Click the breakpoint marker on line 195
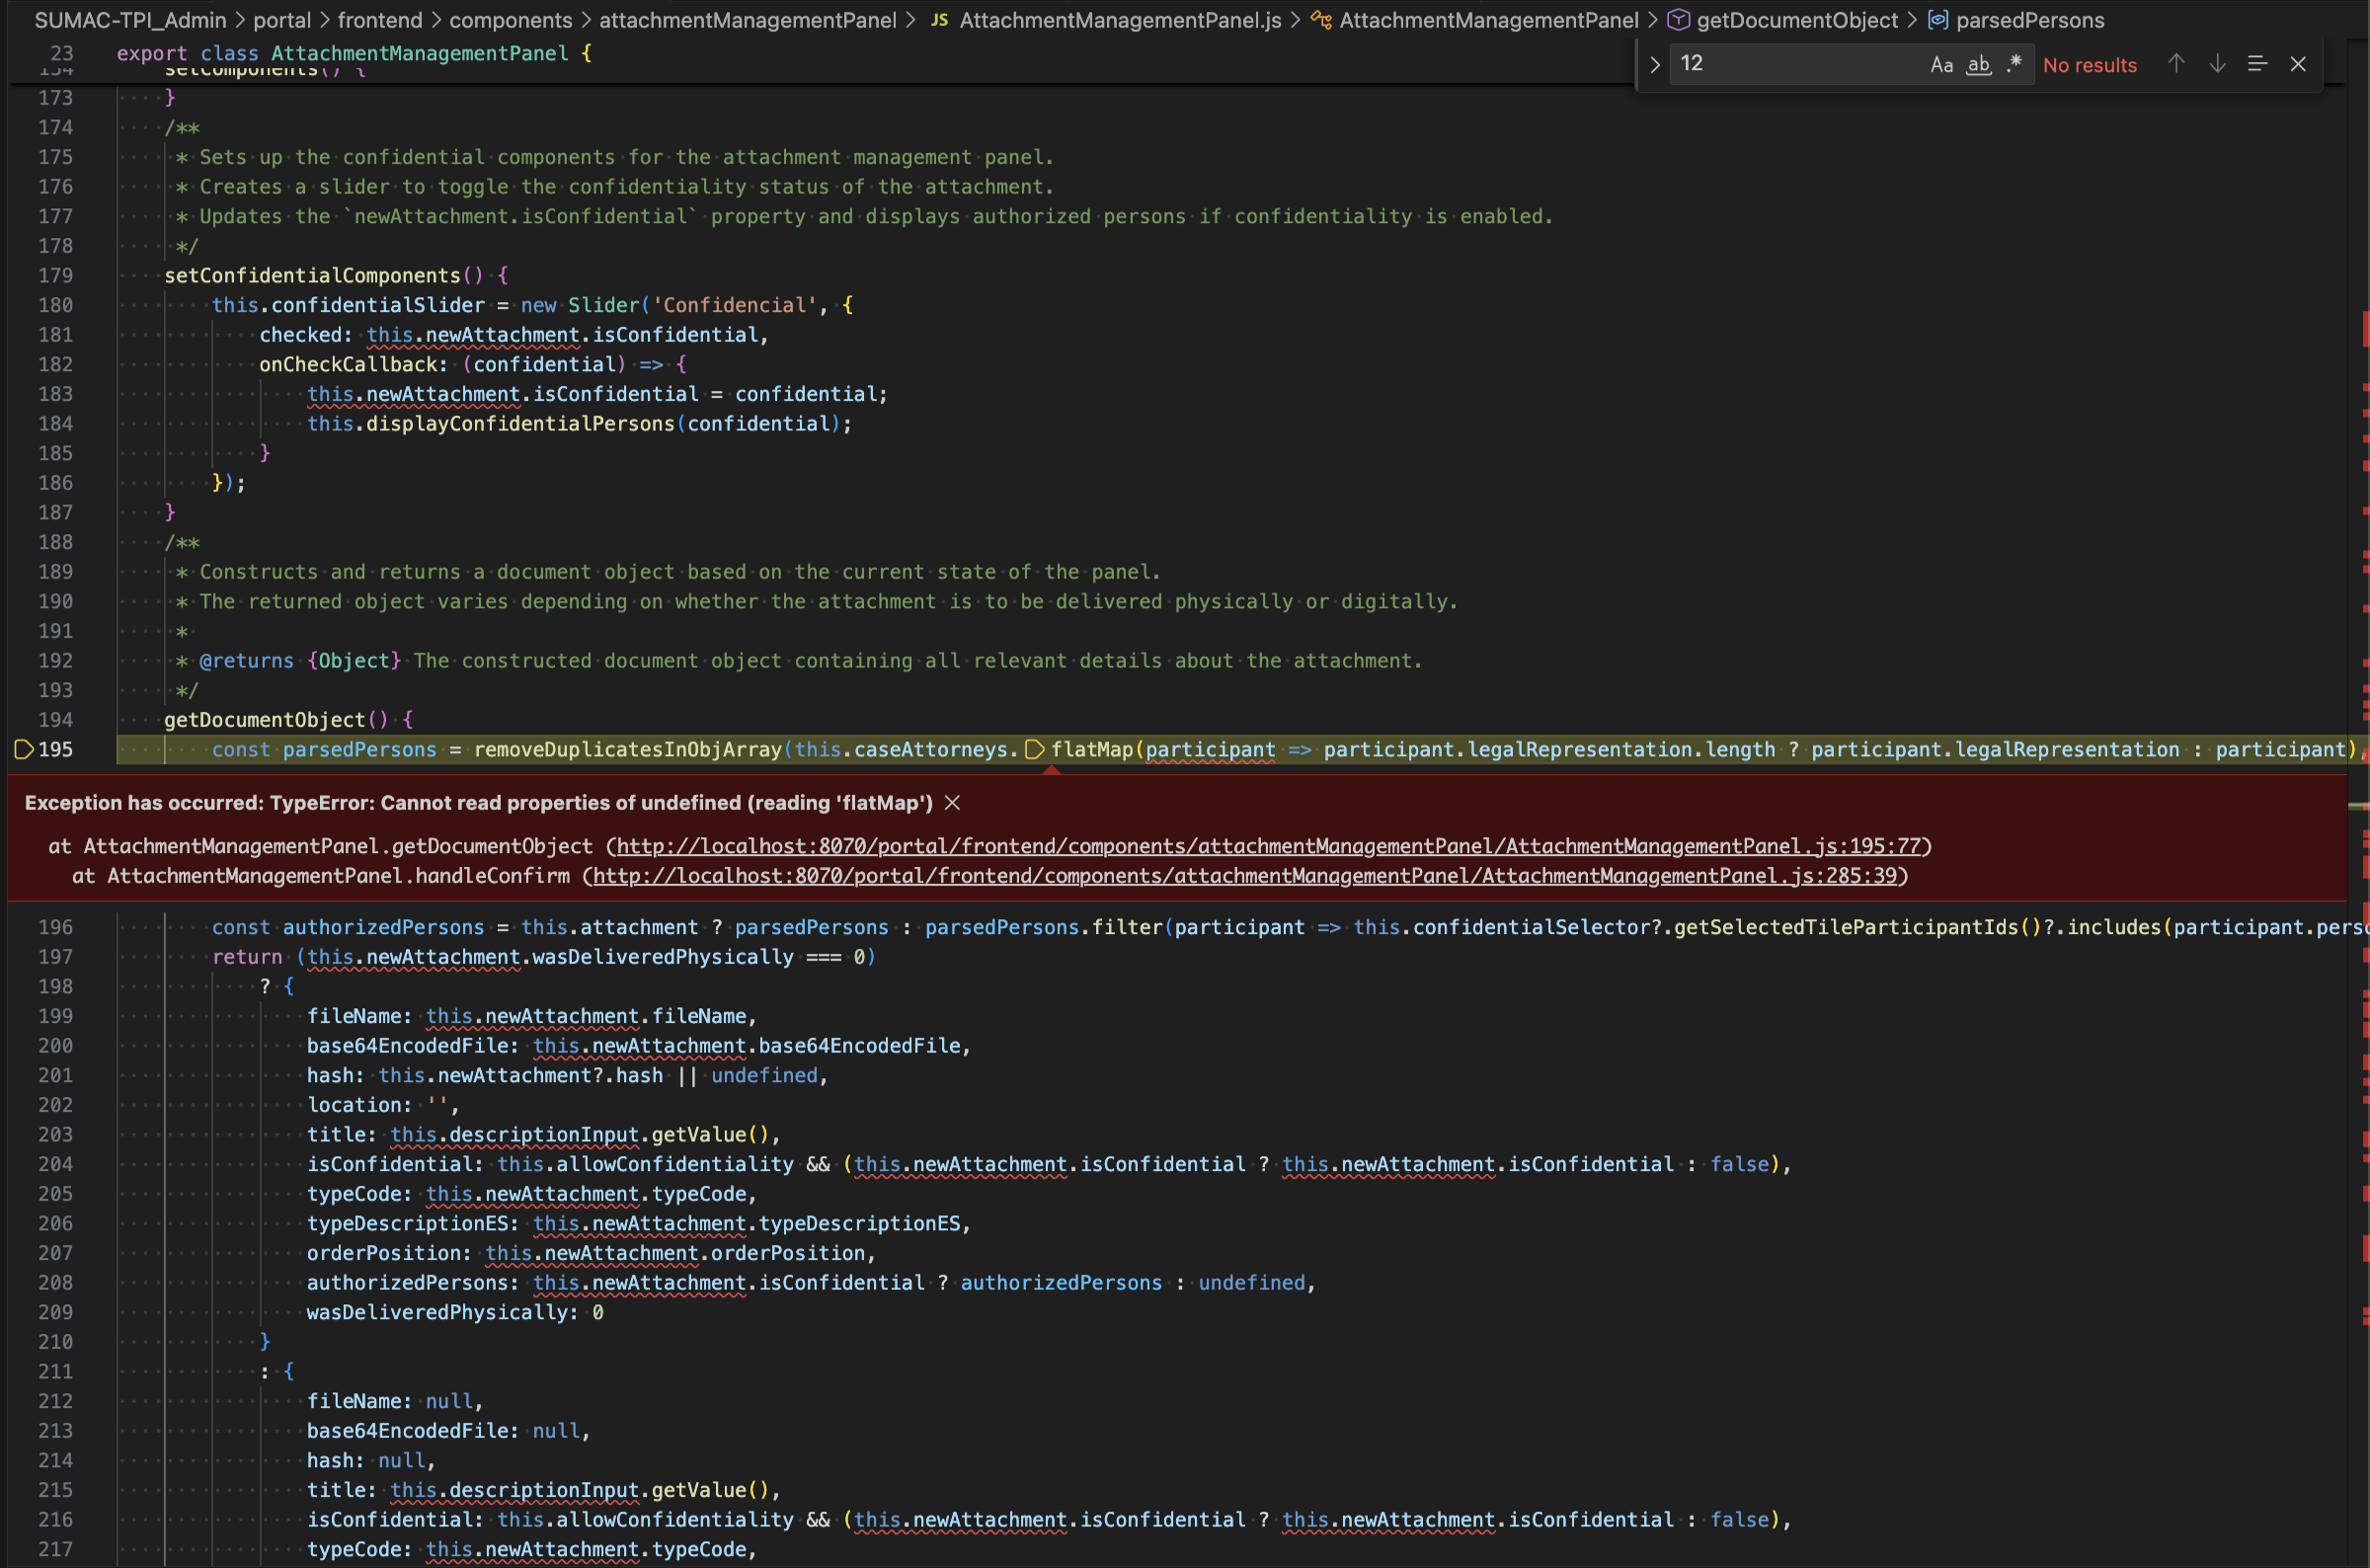The width and height of the screenshot is (2370, 1568). [x=22, y=750]
